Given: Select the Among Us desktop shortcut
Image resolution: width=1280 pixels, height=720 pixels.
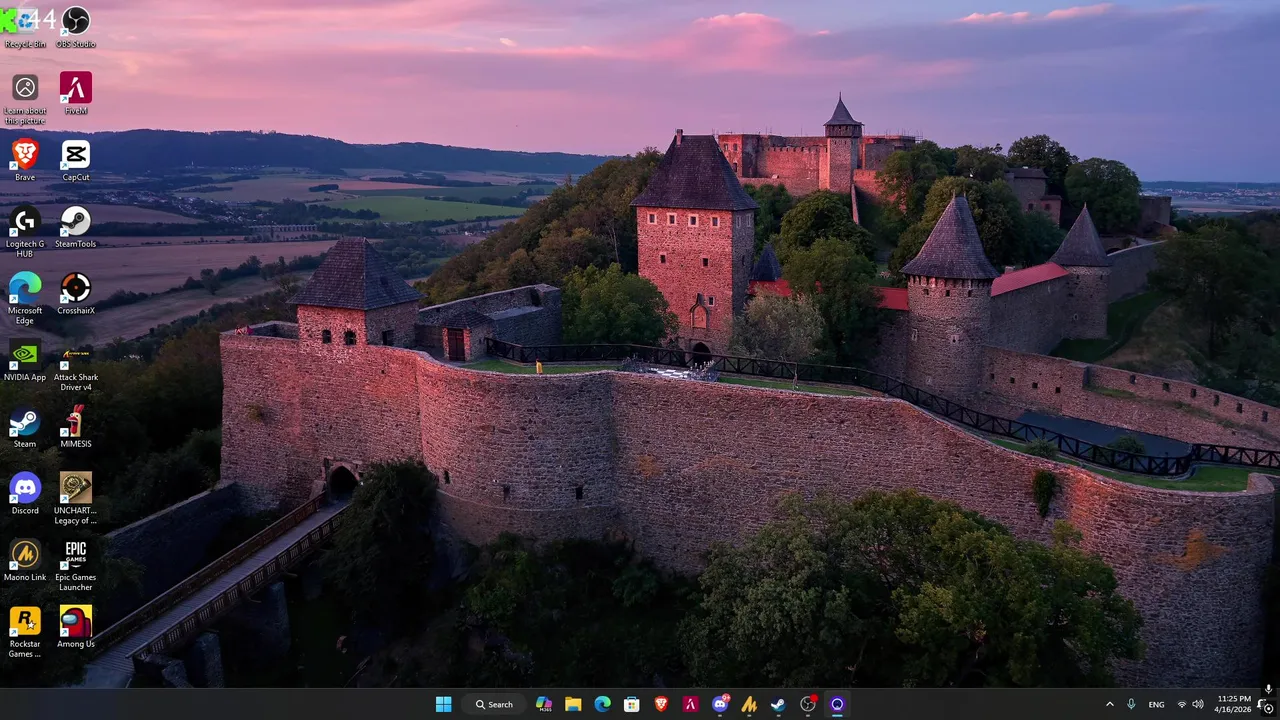Looking at the screenshot, I should pos(75,627).
